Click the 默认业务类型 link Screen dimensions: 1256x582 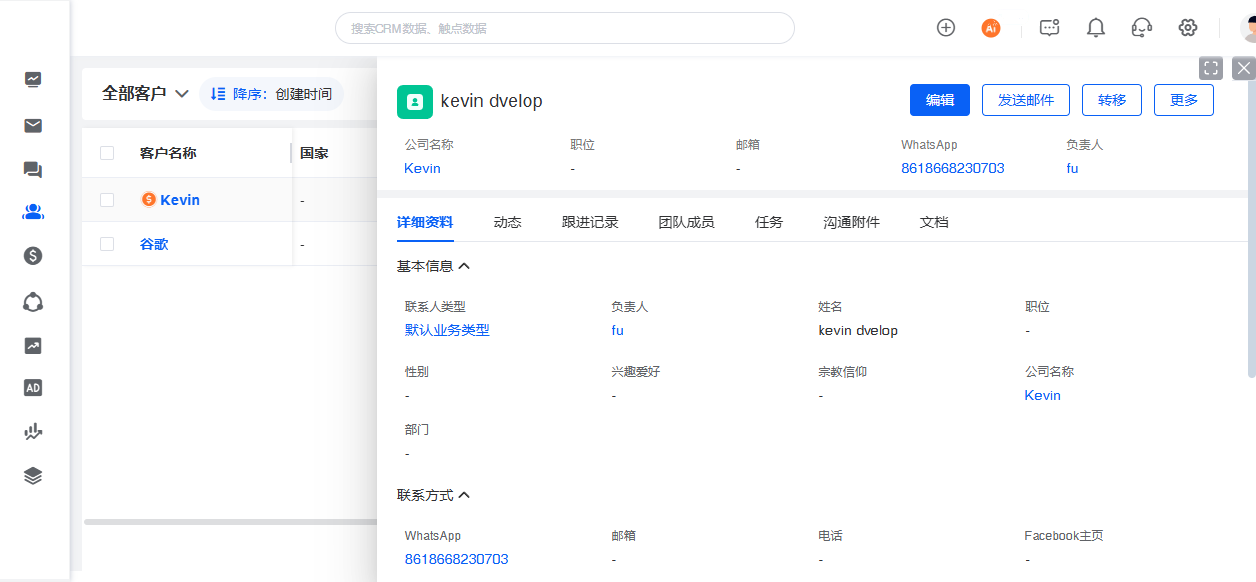(x=447, y=330)
